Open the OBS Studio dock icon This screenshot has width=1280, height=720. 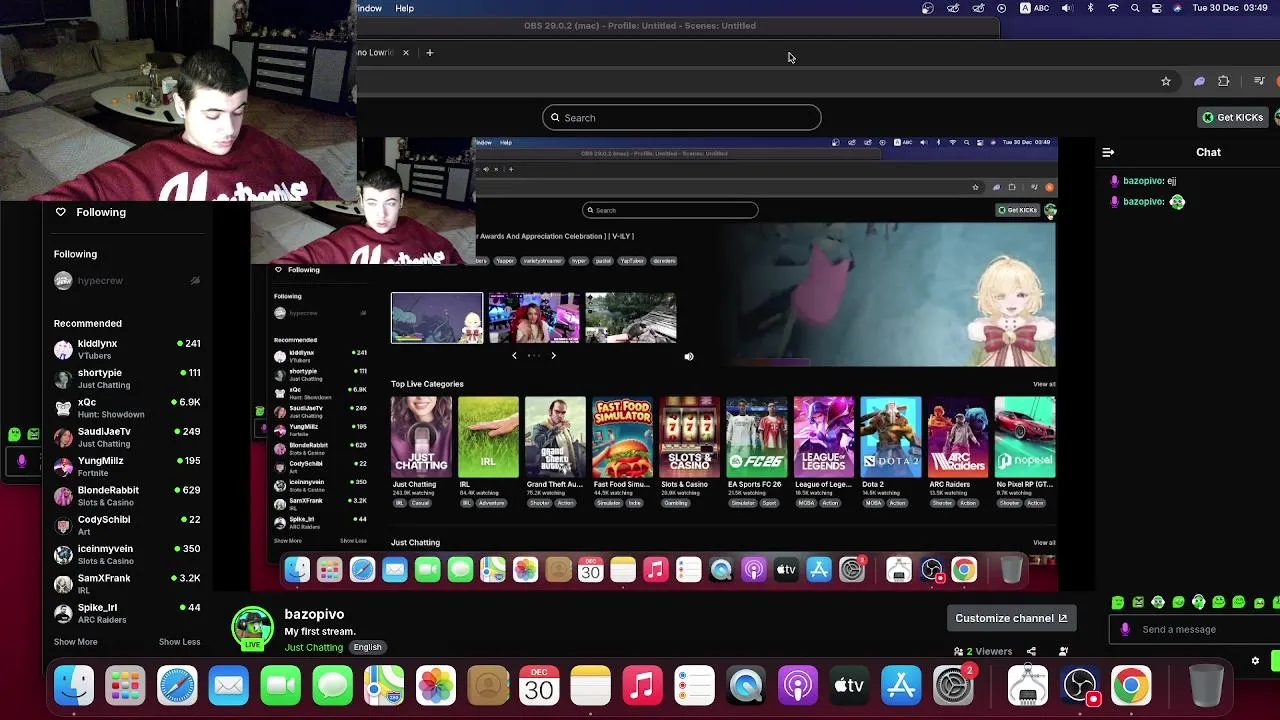[x=1079, y=686]
